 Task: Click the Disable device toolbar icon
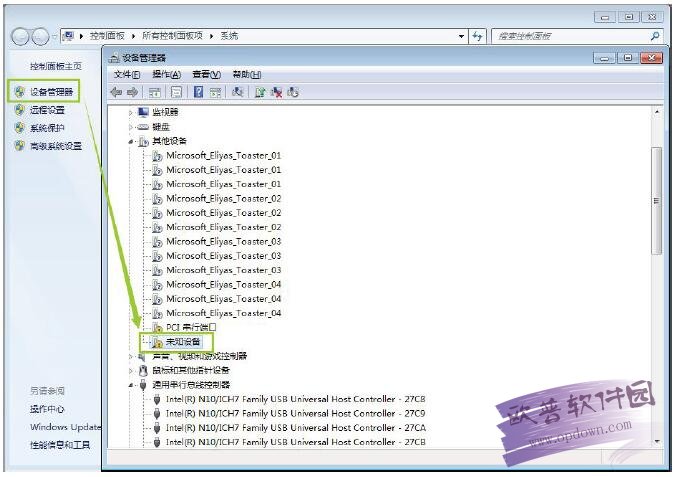click(x=293, y=92)
